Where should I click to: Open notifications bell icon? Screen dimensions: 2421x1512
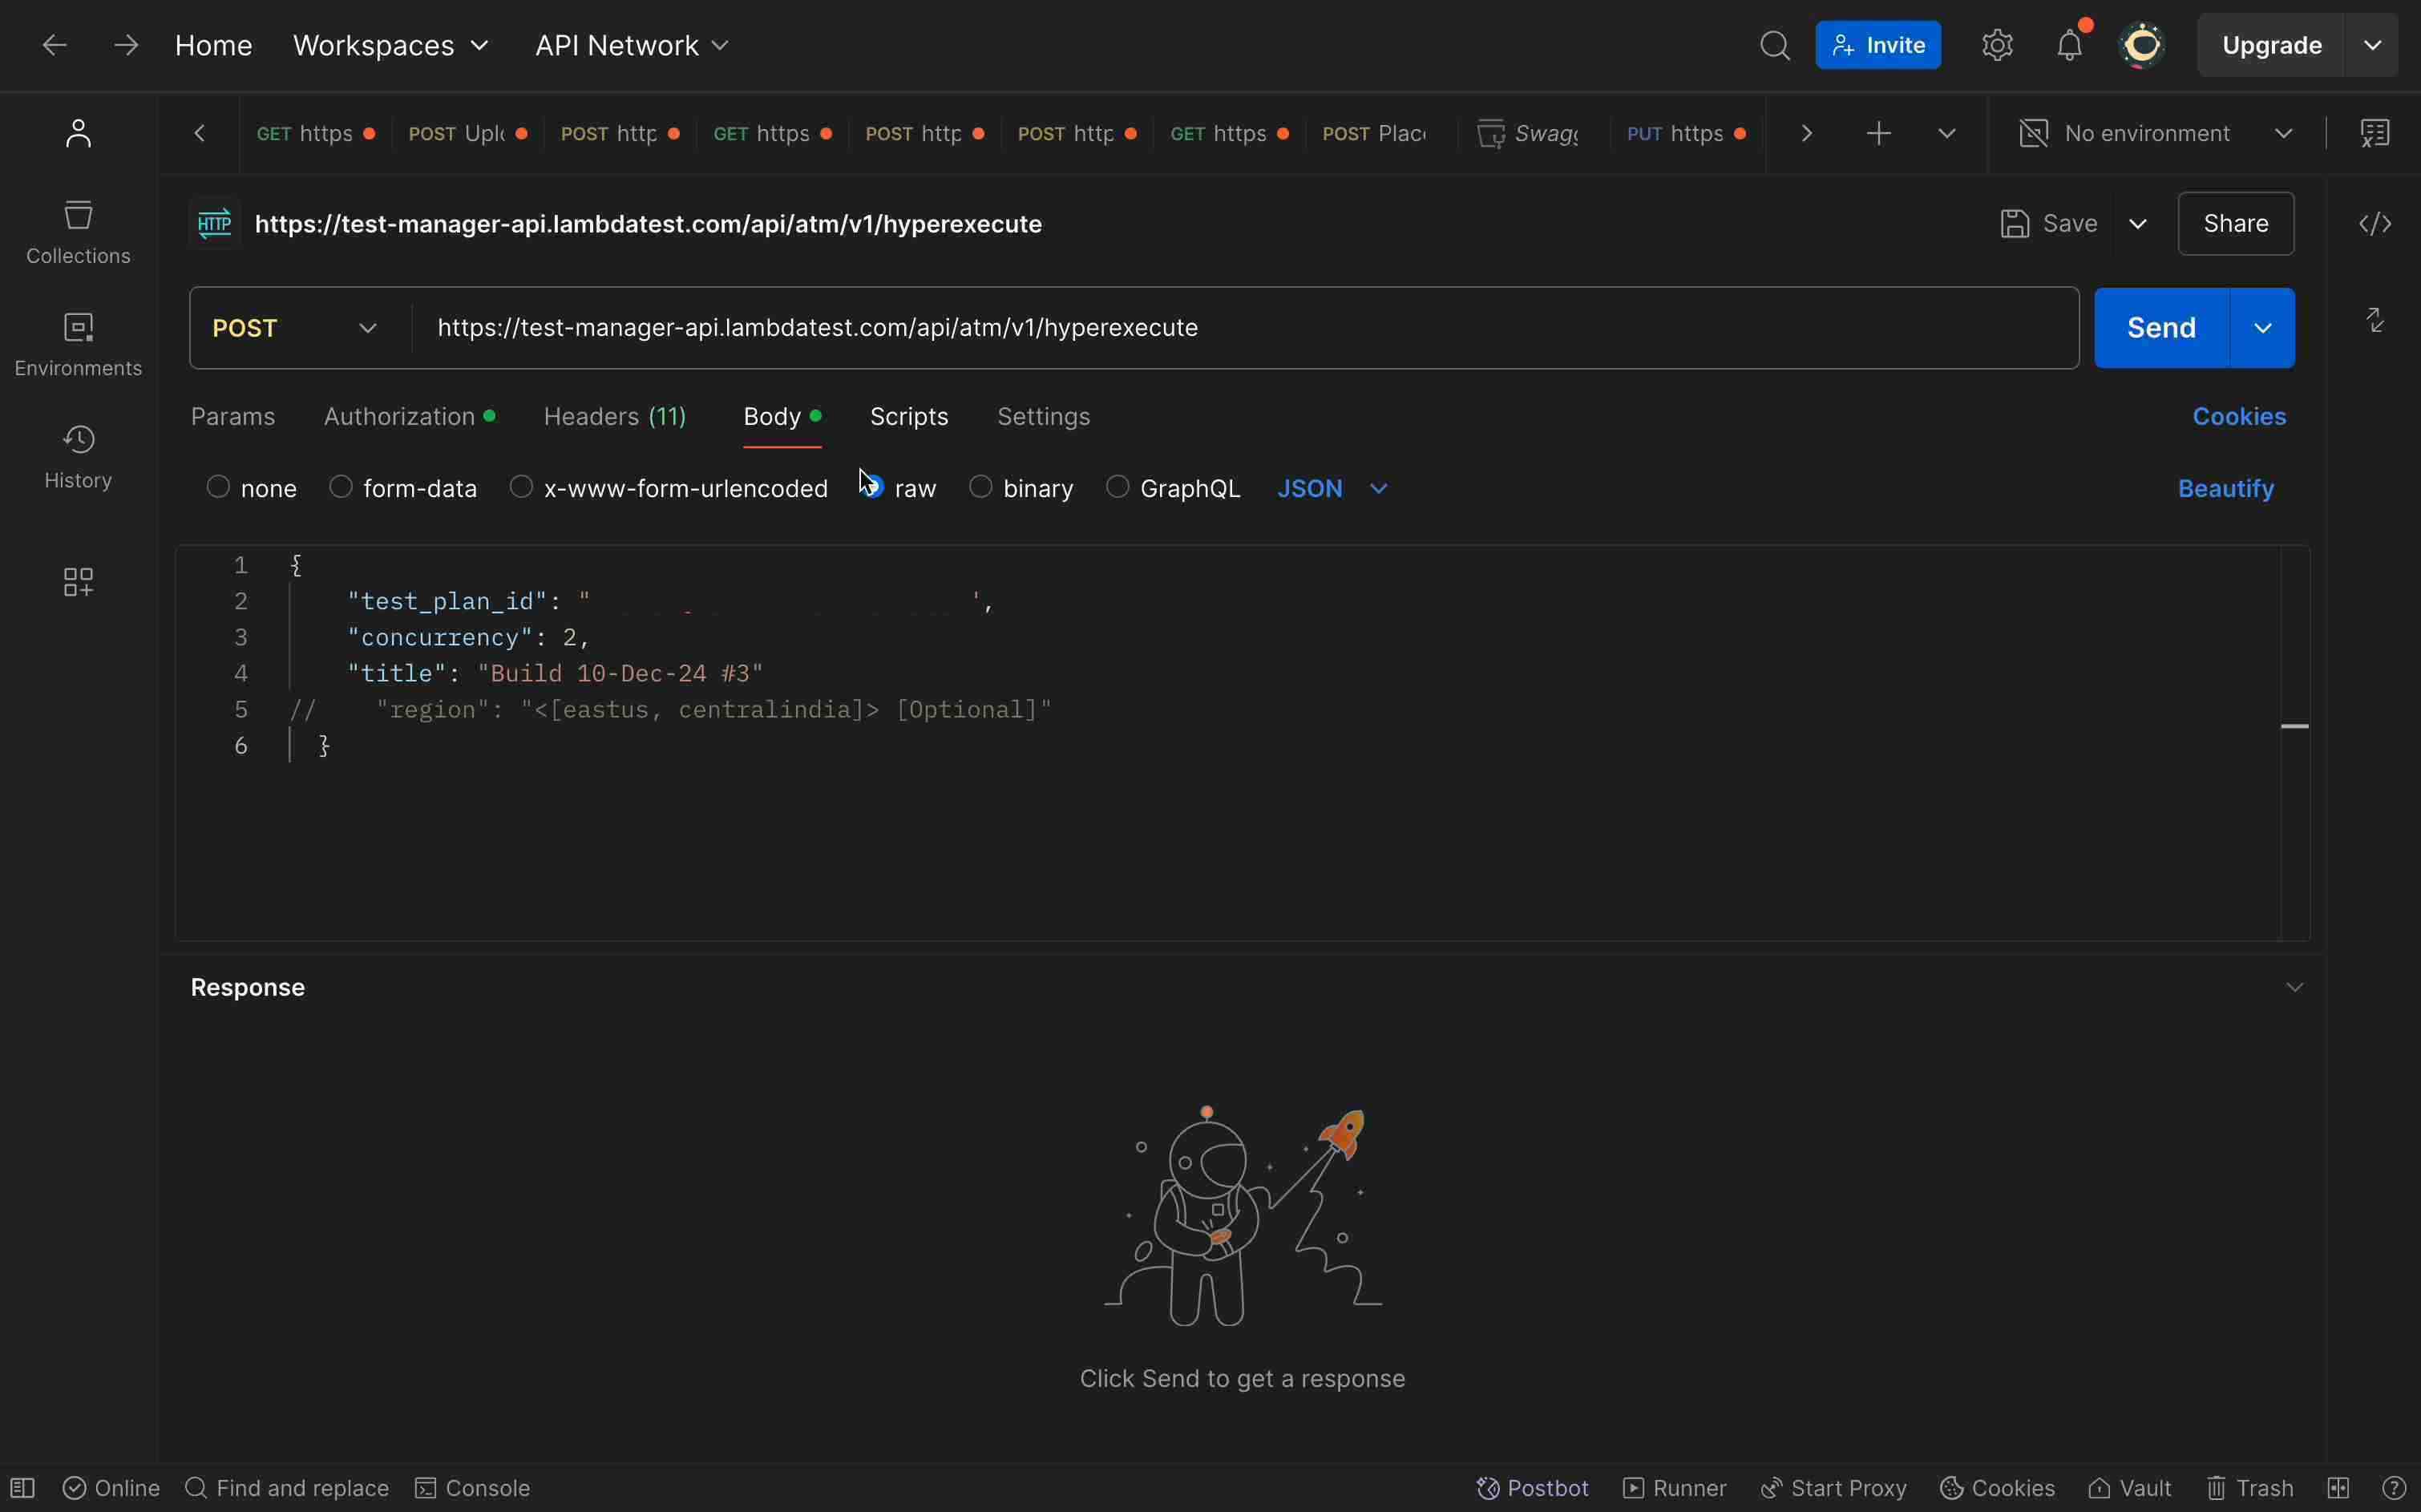(x=2069, y=45)
